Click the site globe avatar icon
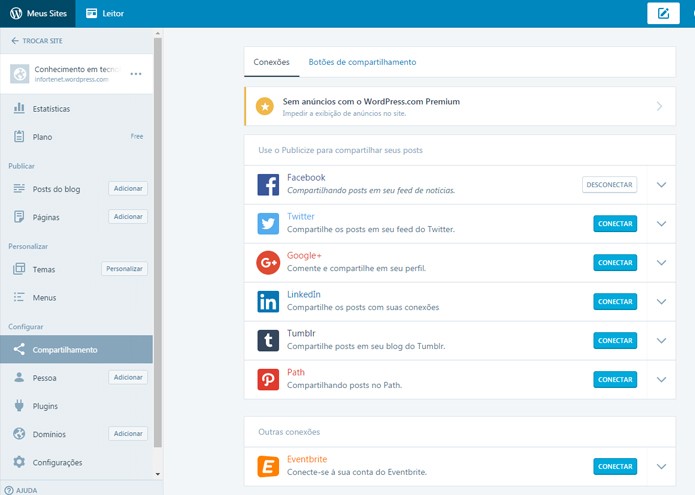695x495 pixels. coord(20,74)
